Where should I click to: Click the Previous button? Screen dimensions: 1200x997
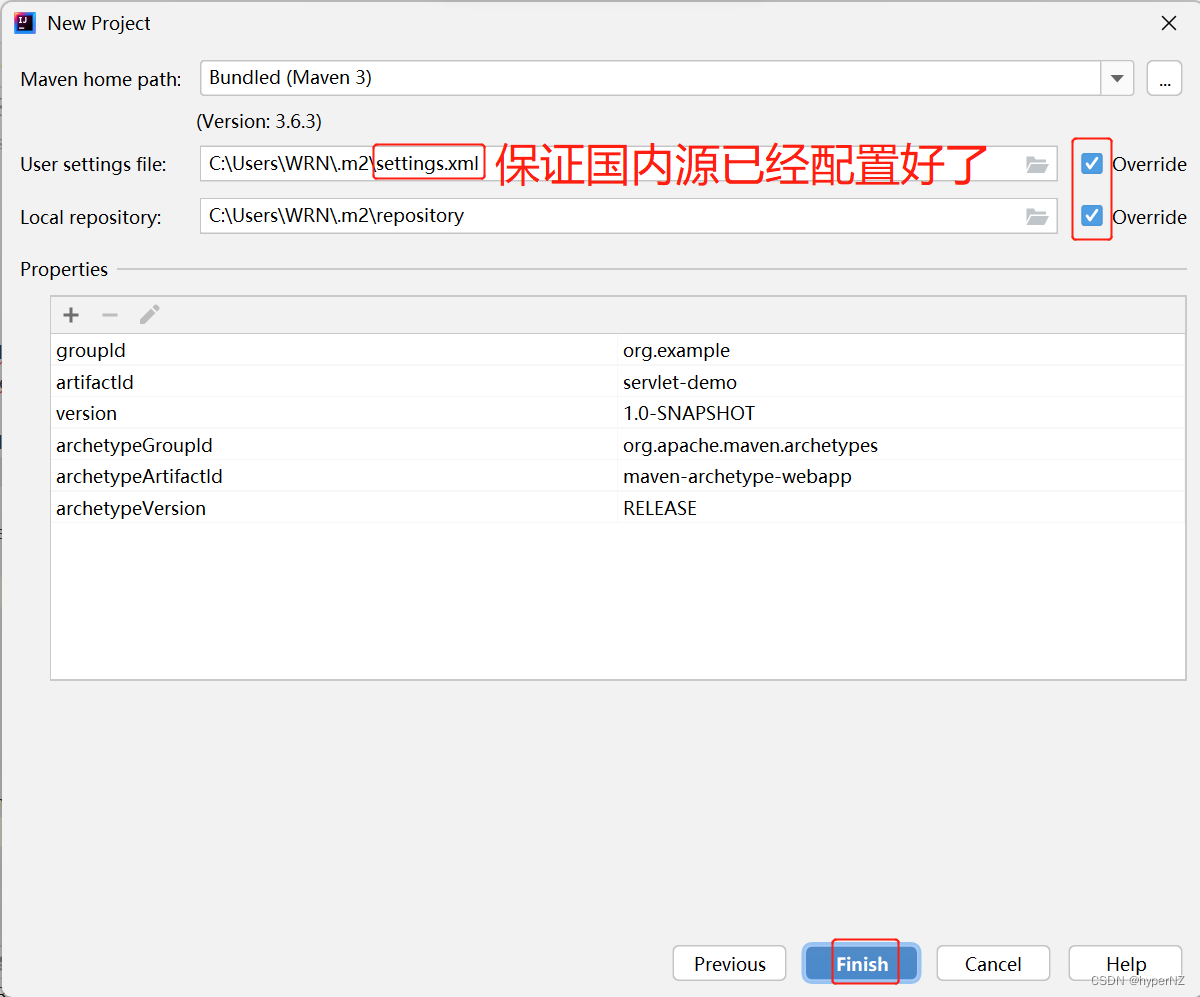(x=730, y=964)
